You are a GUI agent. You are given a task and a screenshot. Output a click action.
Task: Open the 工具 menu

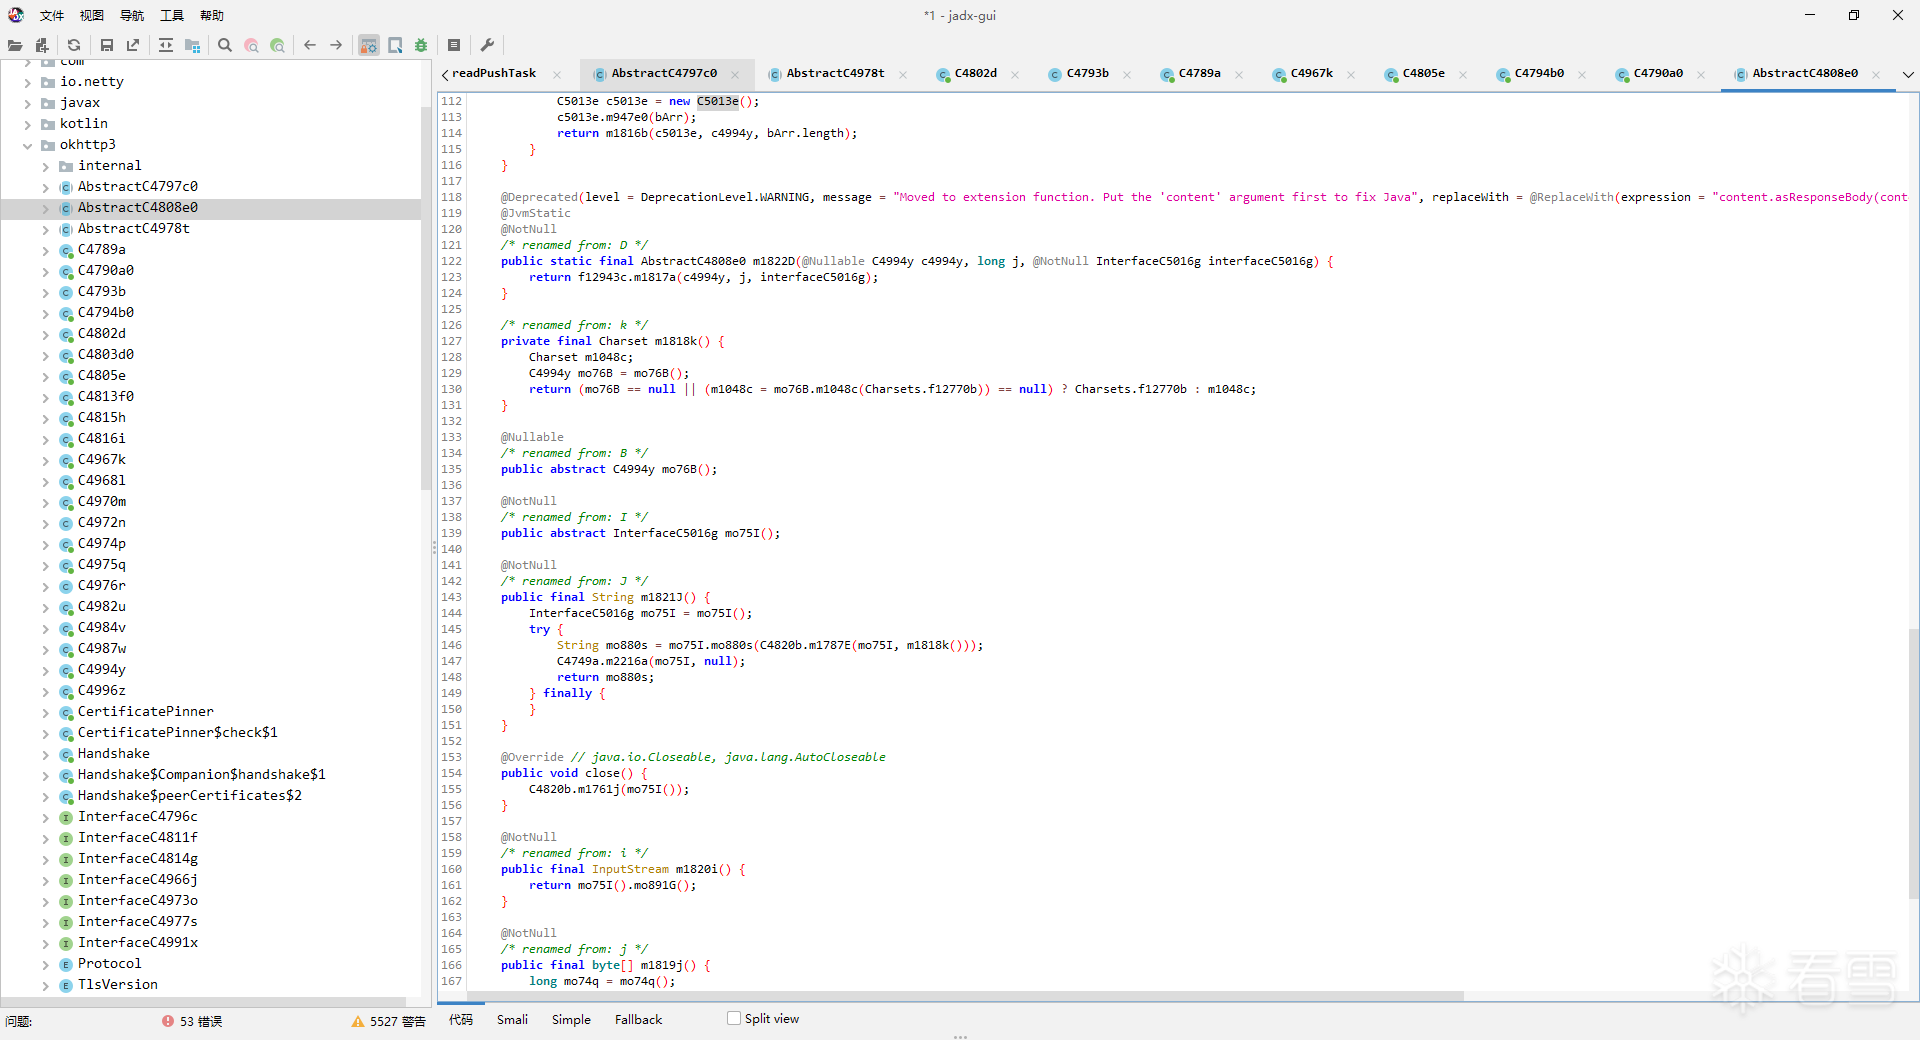pos(172,15)
